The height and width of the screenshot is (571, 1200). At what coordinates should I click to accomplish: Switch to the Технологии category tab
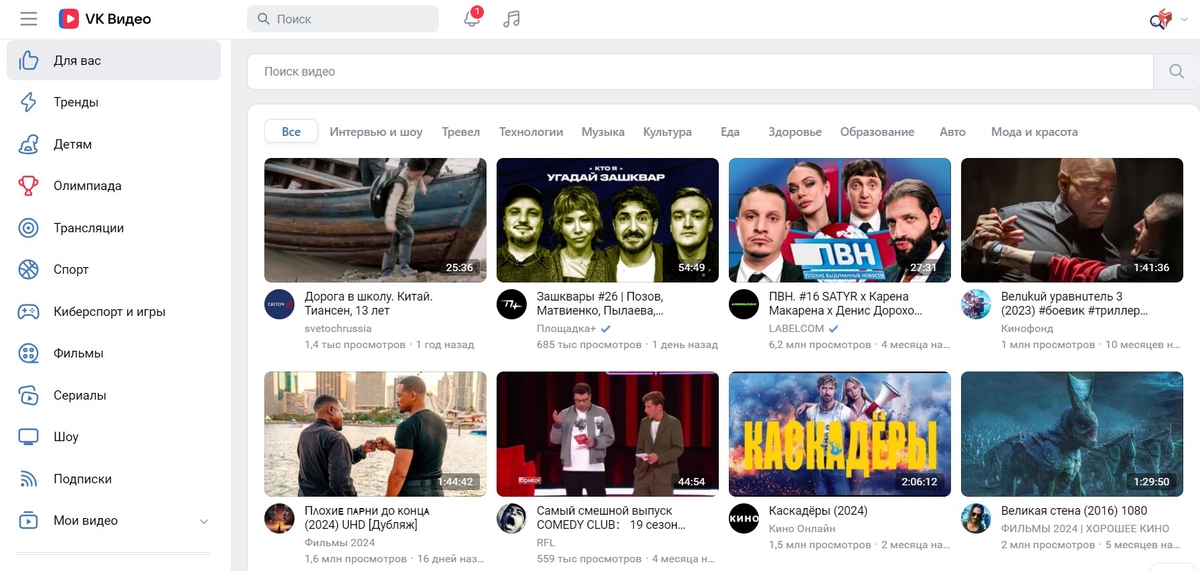(x=531, y=132)
